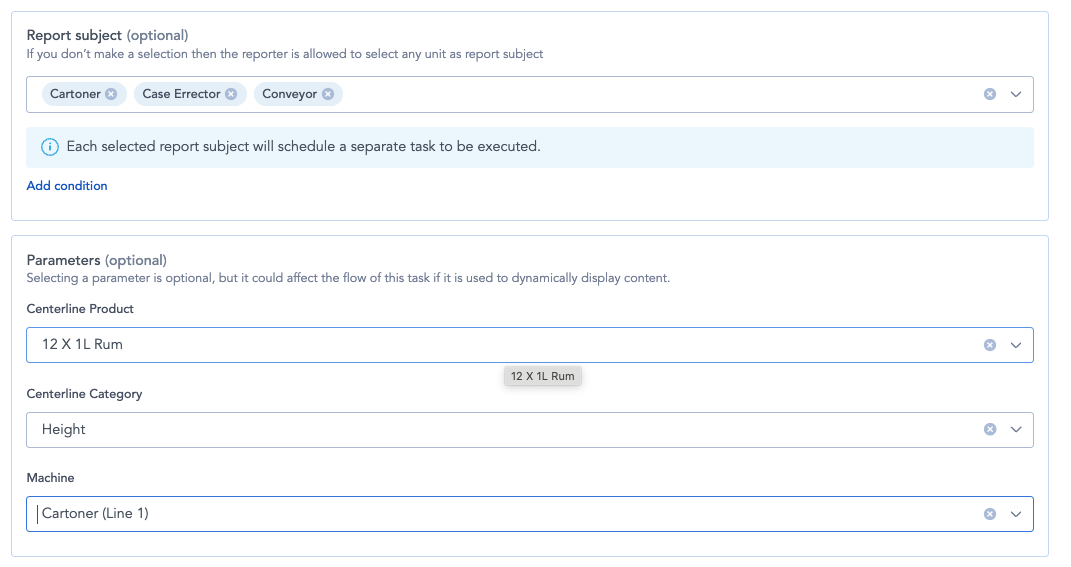This screenshot has height=567, width=1071.
Task: Clear the Centerline Category selection
Action: click(990, 429)
